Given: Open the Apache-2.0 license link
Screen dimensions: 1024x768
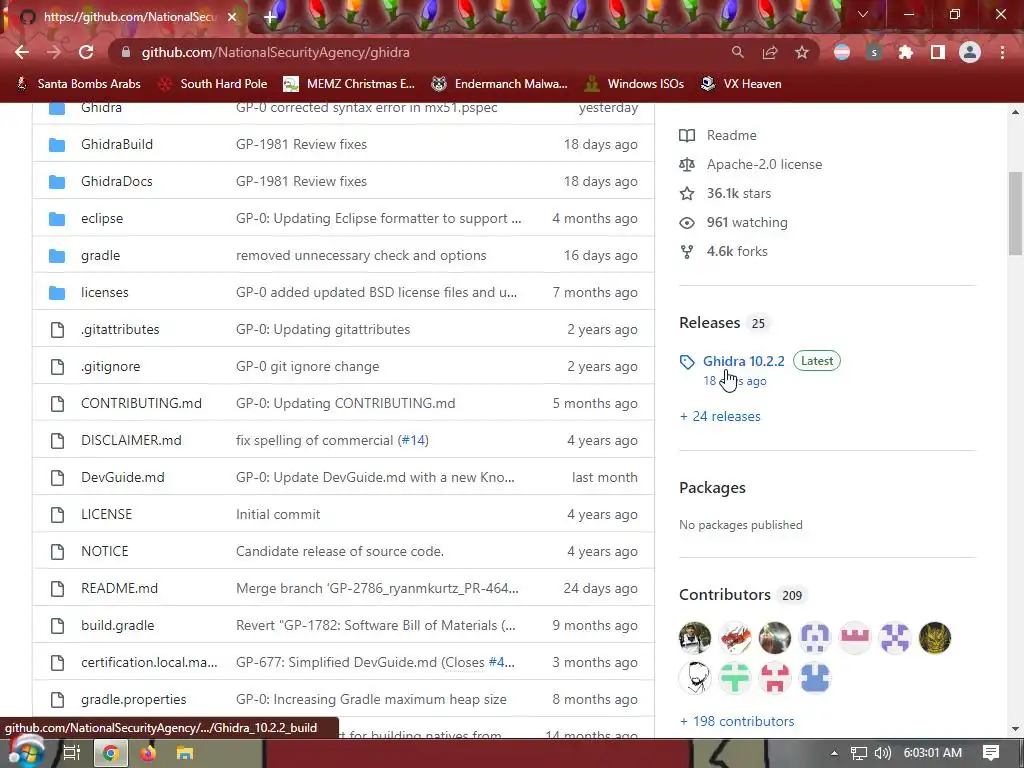Looking at the screenshot, I should (x=764, y=165).
